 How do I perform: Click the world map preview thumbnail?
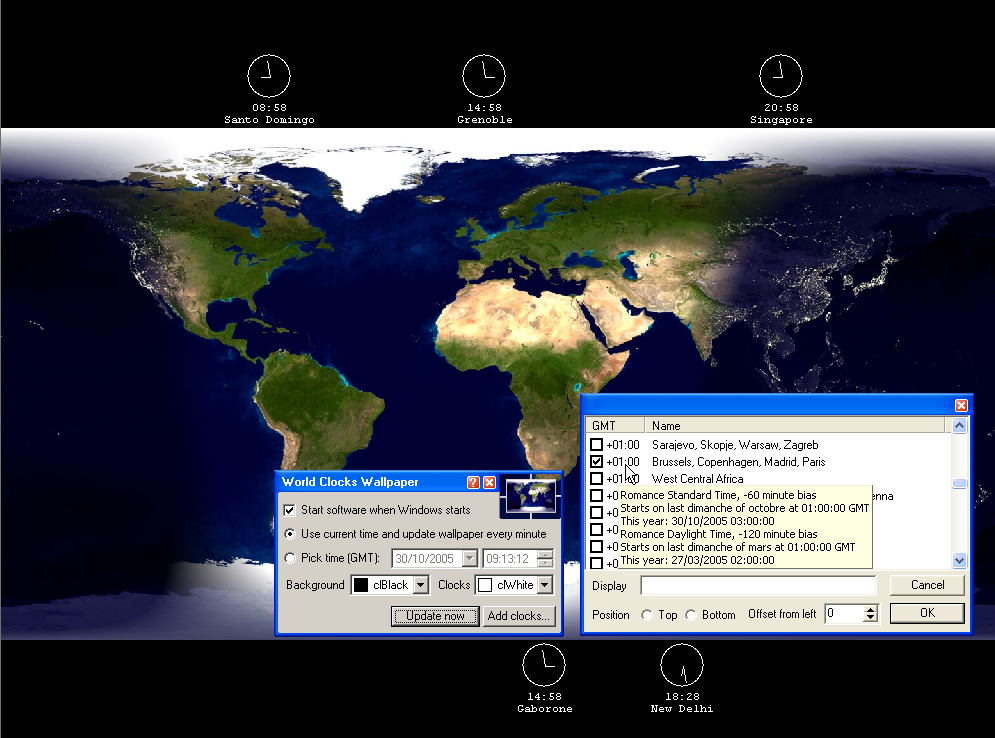[531, 496]
